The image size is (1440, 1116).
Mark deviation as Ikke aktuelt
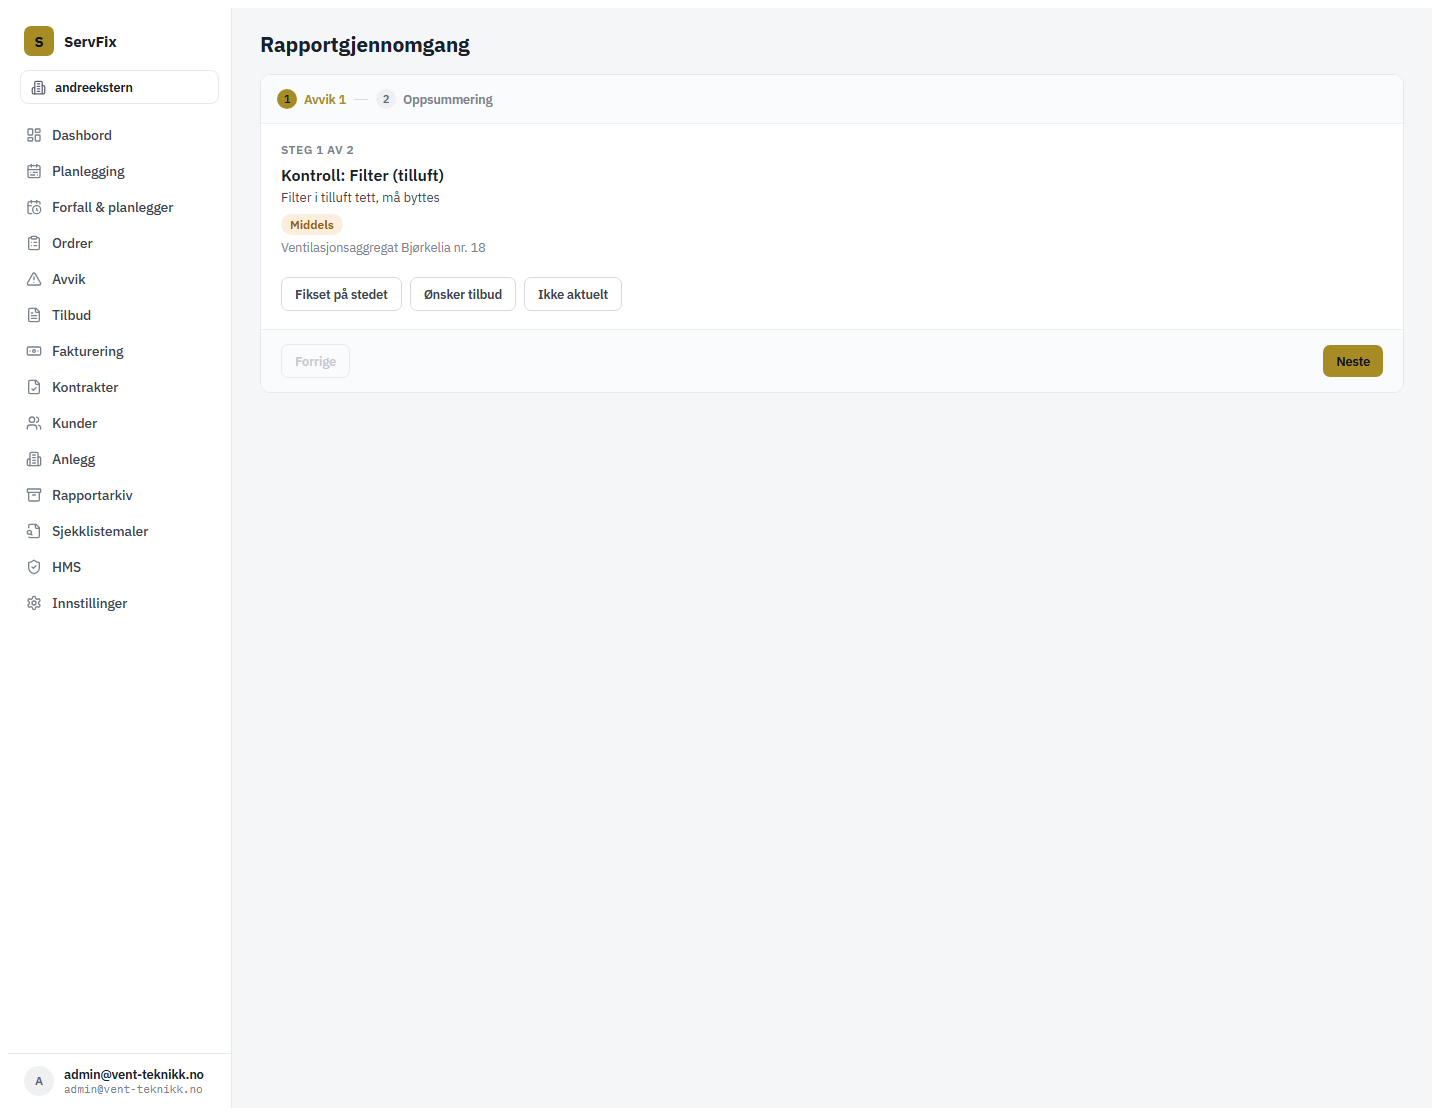(573, 294)
